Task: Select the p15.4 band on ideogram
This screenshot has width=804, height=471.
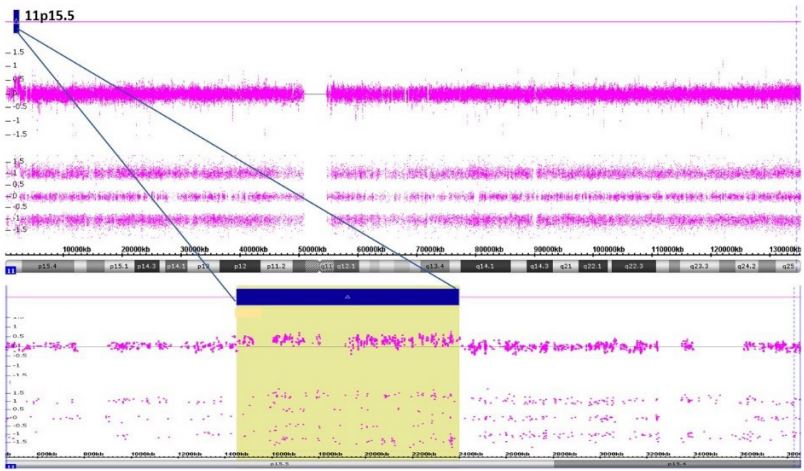Action: (x=47, y=267)
